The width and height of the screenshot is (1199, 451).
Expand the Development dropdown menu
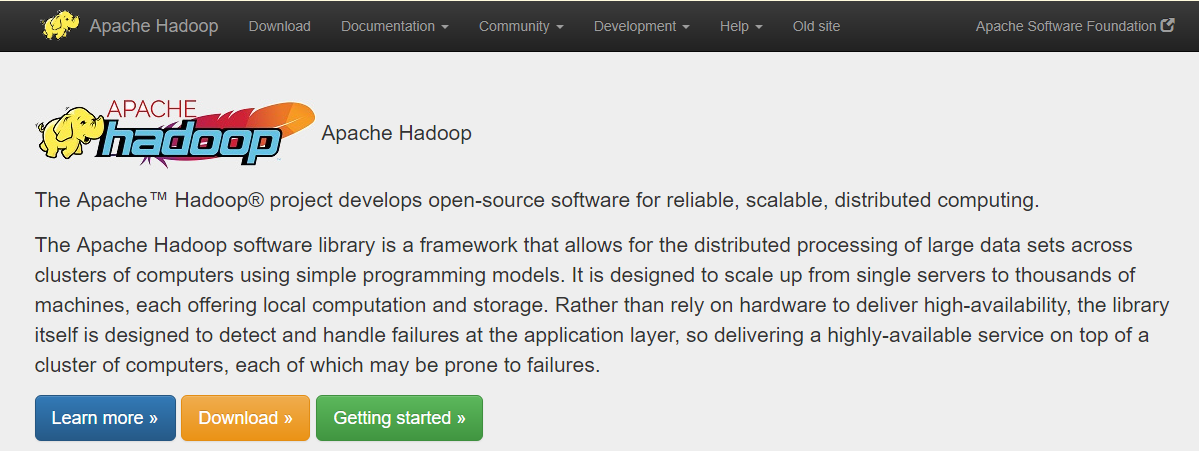coord(642,26)
